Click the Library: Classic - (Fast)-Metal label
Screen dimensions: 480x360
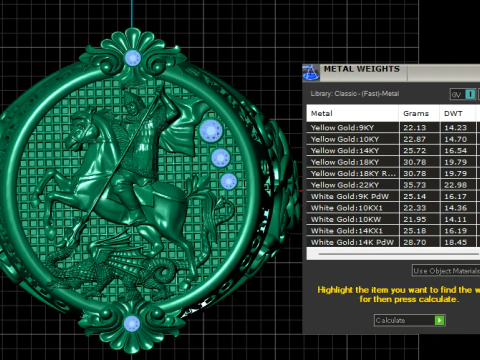click(x=355, y=94)
